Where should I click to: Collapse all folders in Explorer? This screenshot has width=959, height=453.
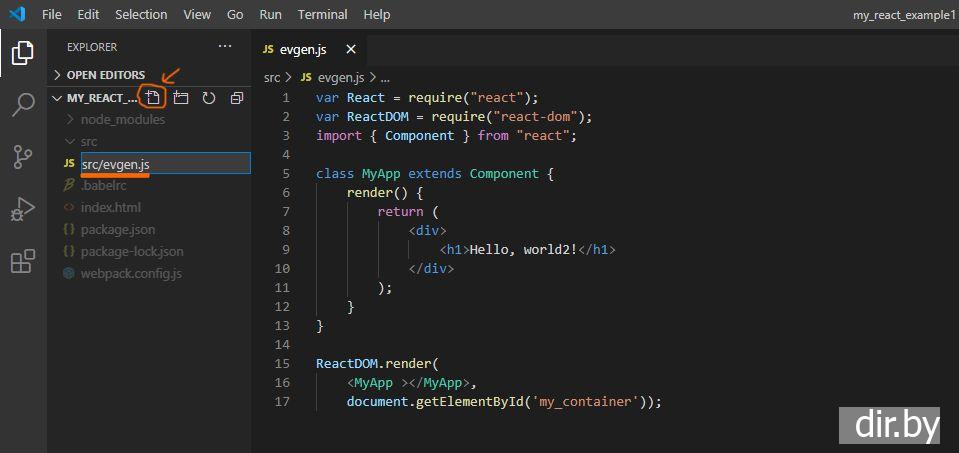[237, 98]
